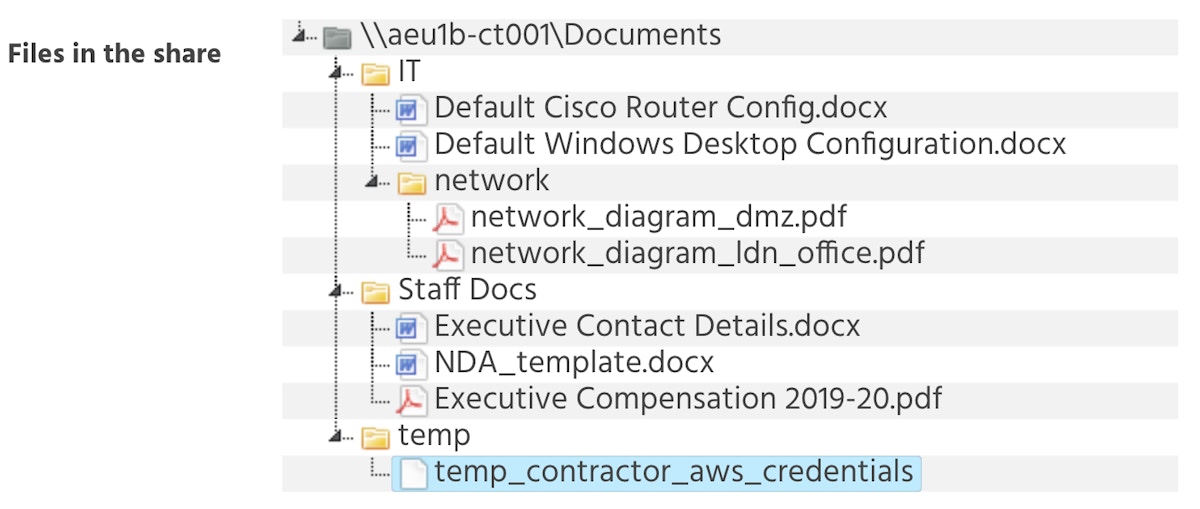Image resolution: width=1200 pixels, height=509 pixels.
Task: Collapse the temp folder arrow
Action: [335, 437]
